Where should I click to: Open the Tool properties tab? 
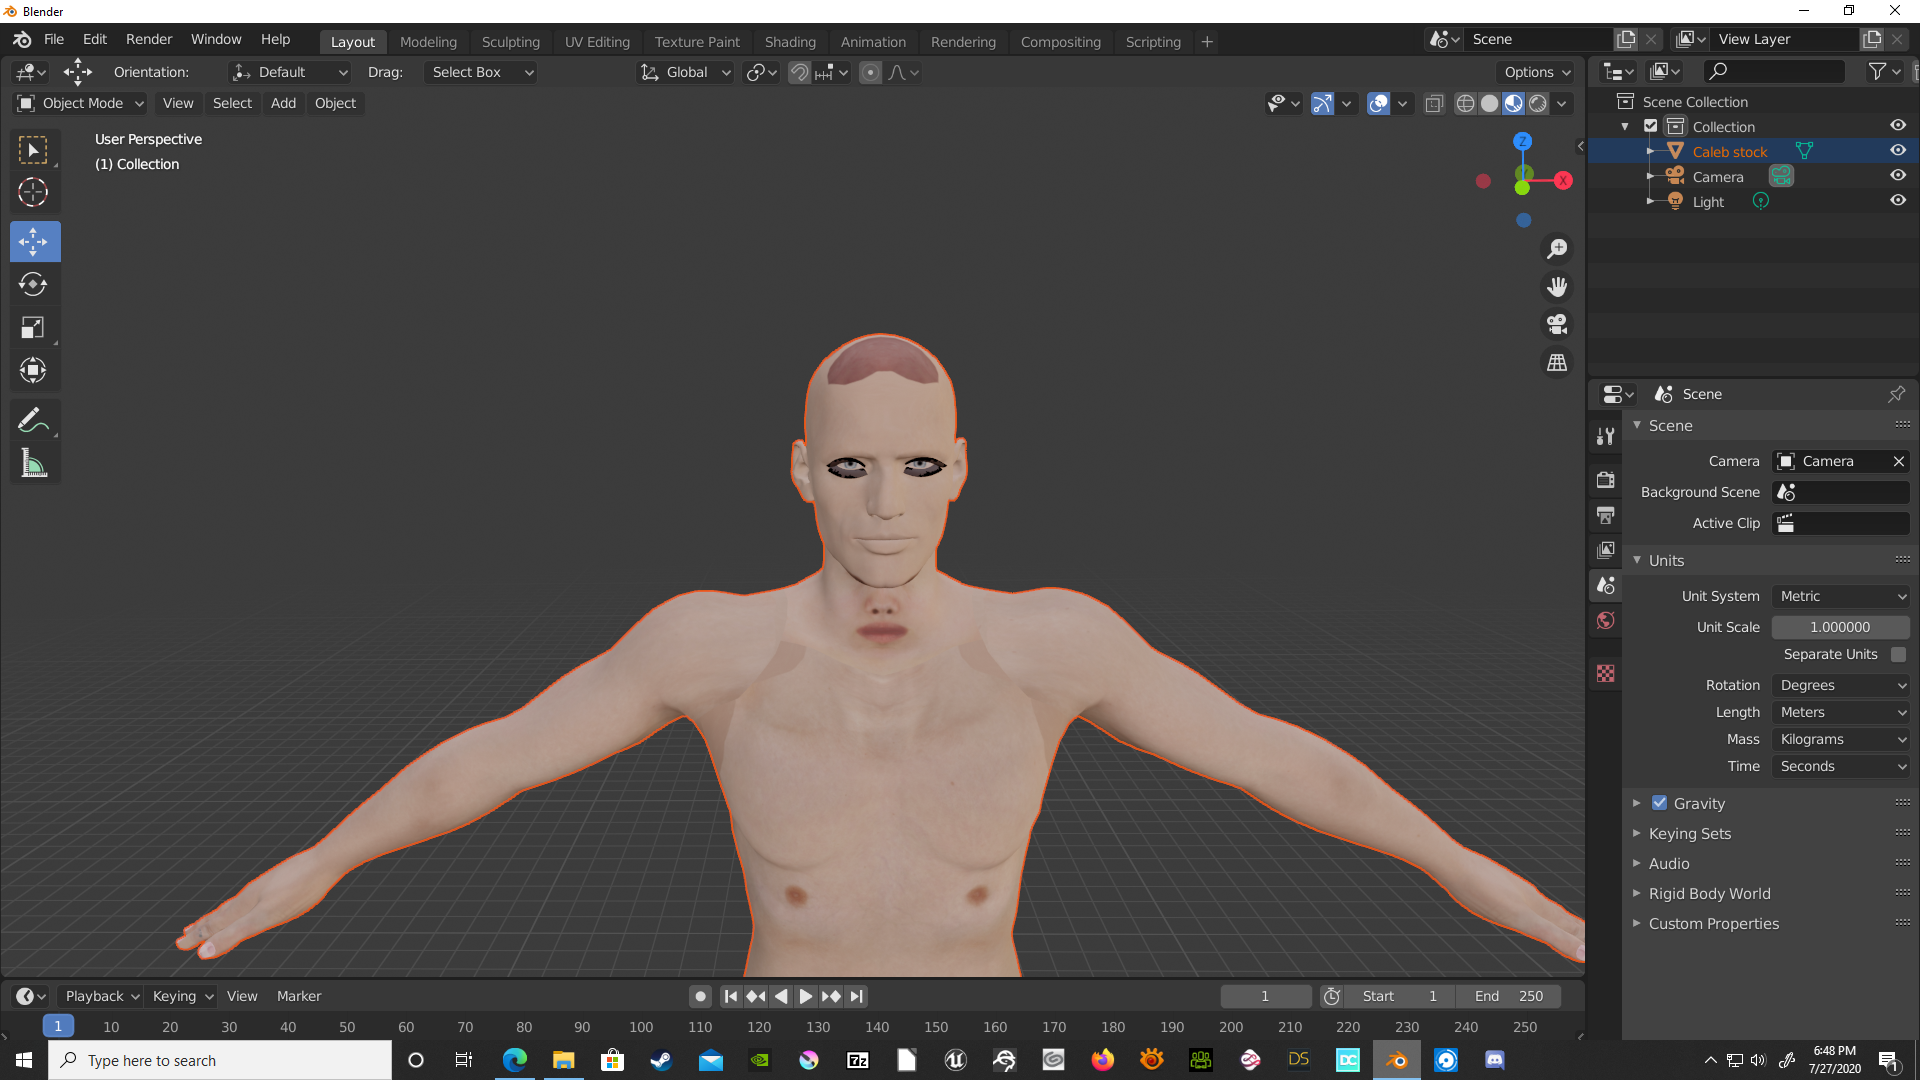pyautogui.click(x=1606, y=436)
